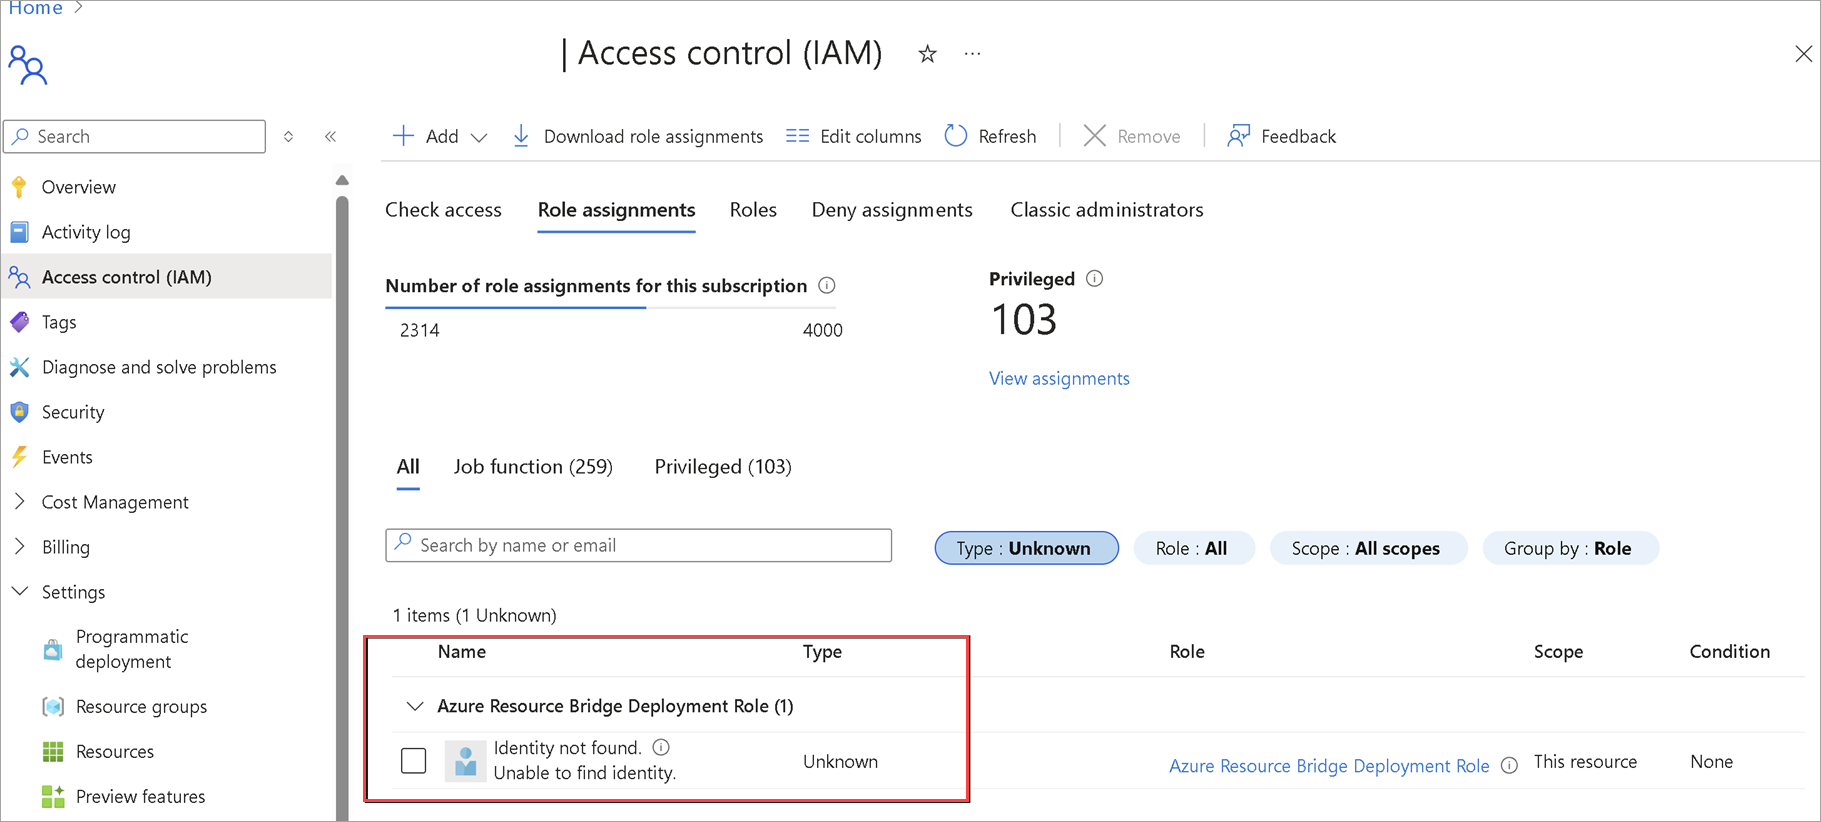1821x822 pixels.
Task: Open the Type : Unknown filter
Action: coord(1026,548)
